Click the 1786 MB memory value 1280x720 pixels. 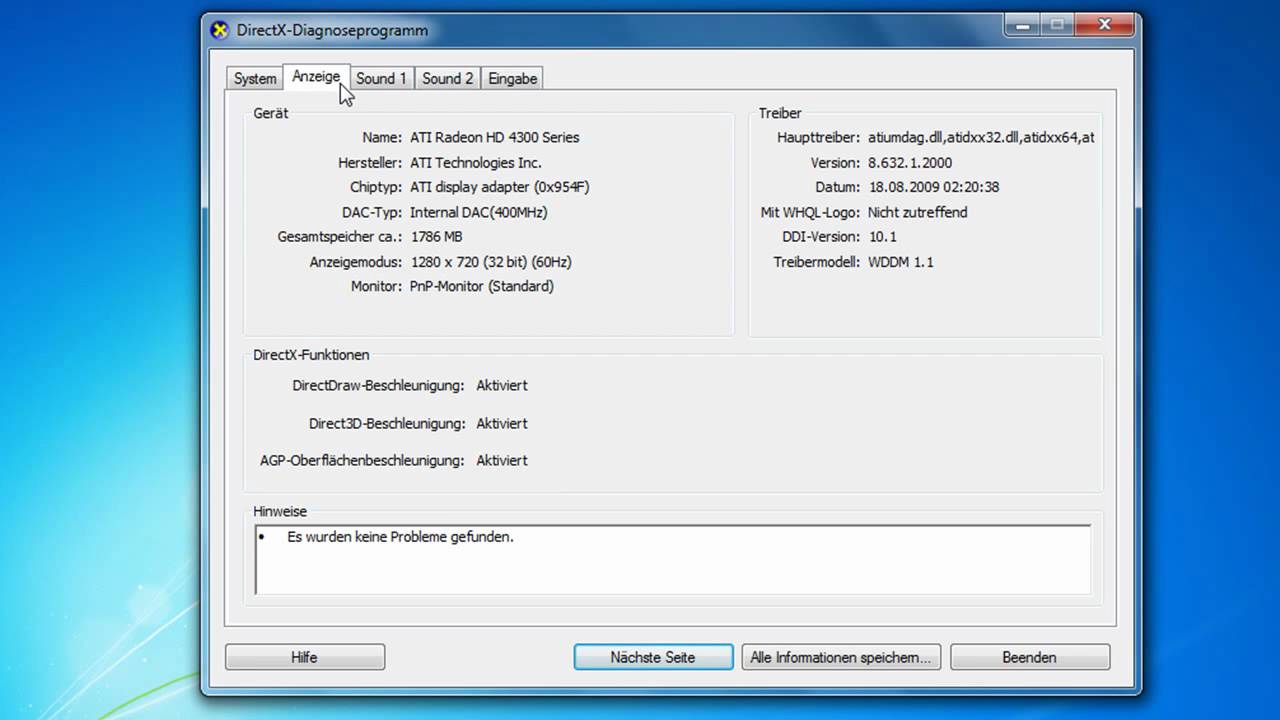pos(436,237)
